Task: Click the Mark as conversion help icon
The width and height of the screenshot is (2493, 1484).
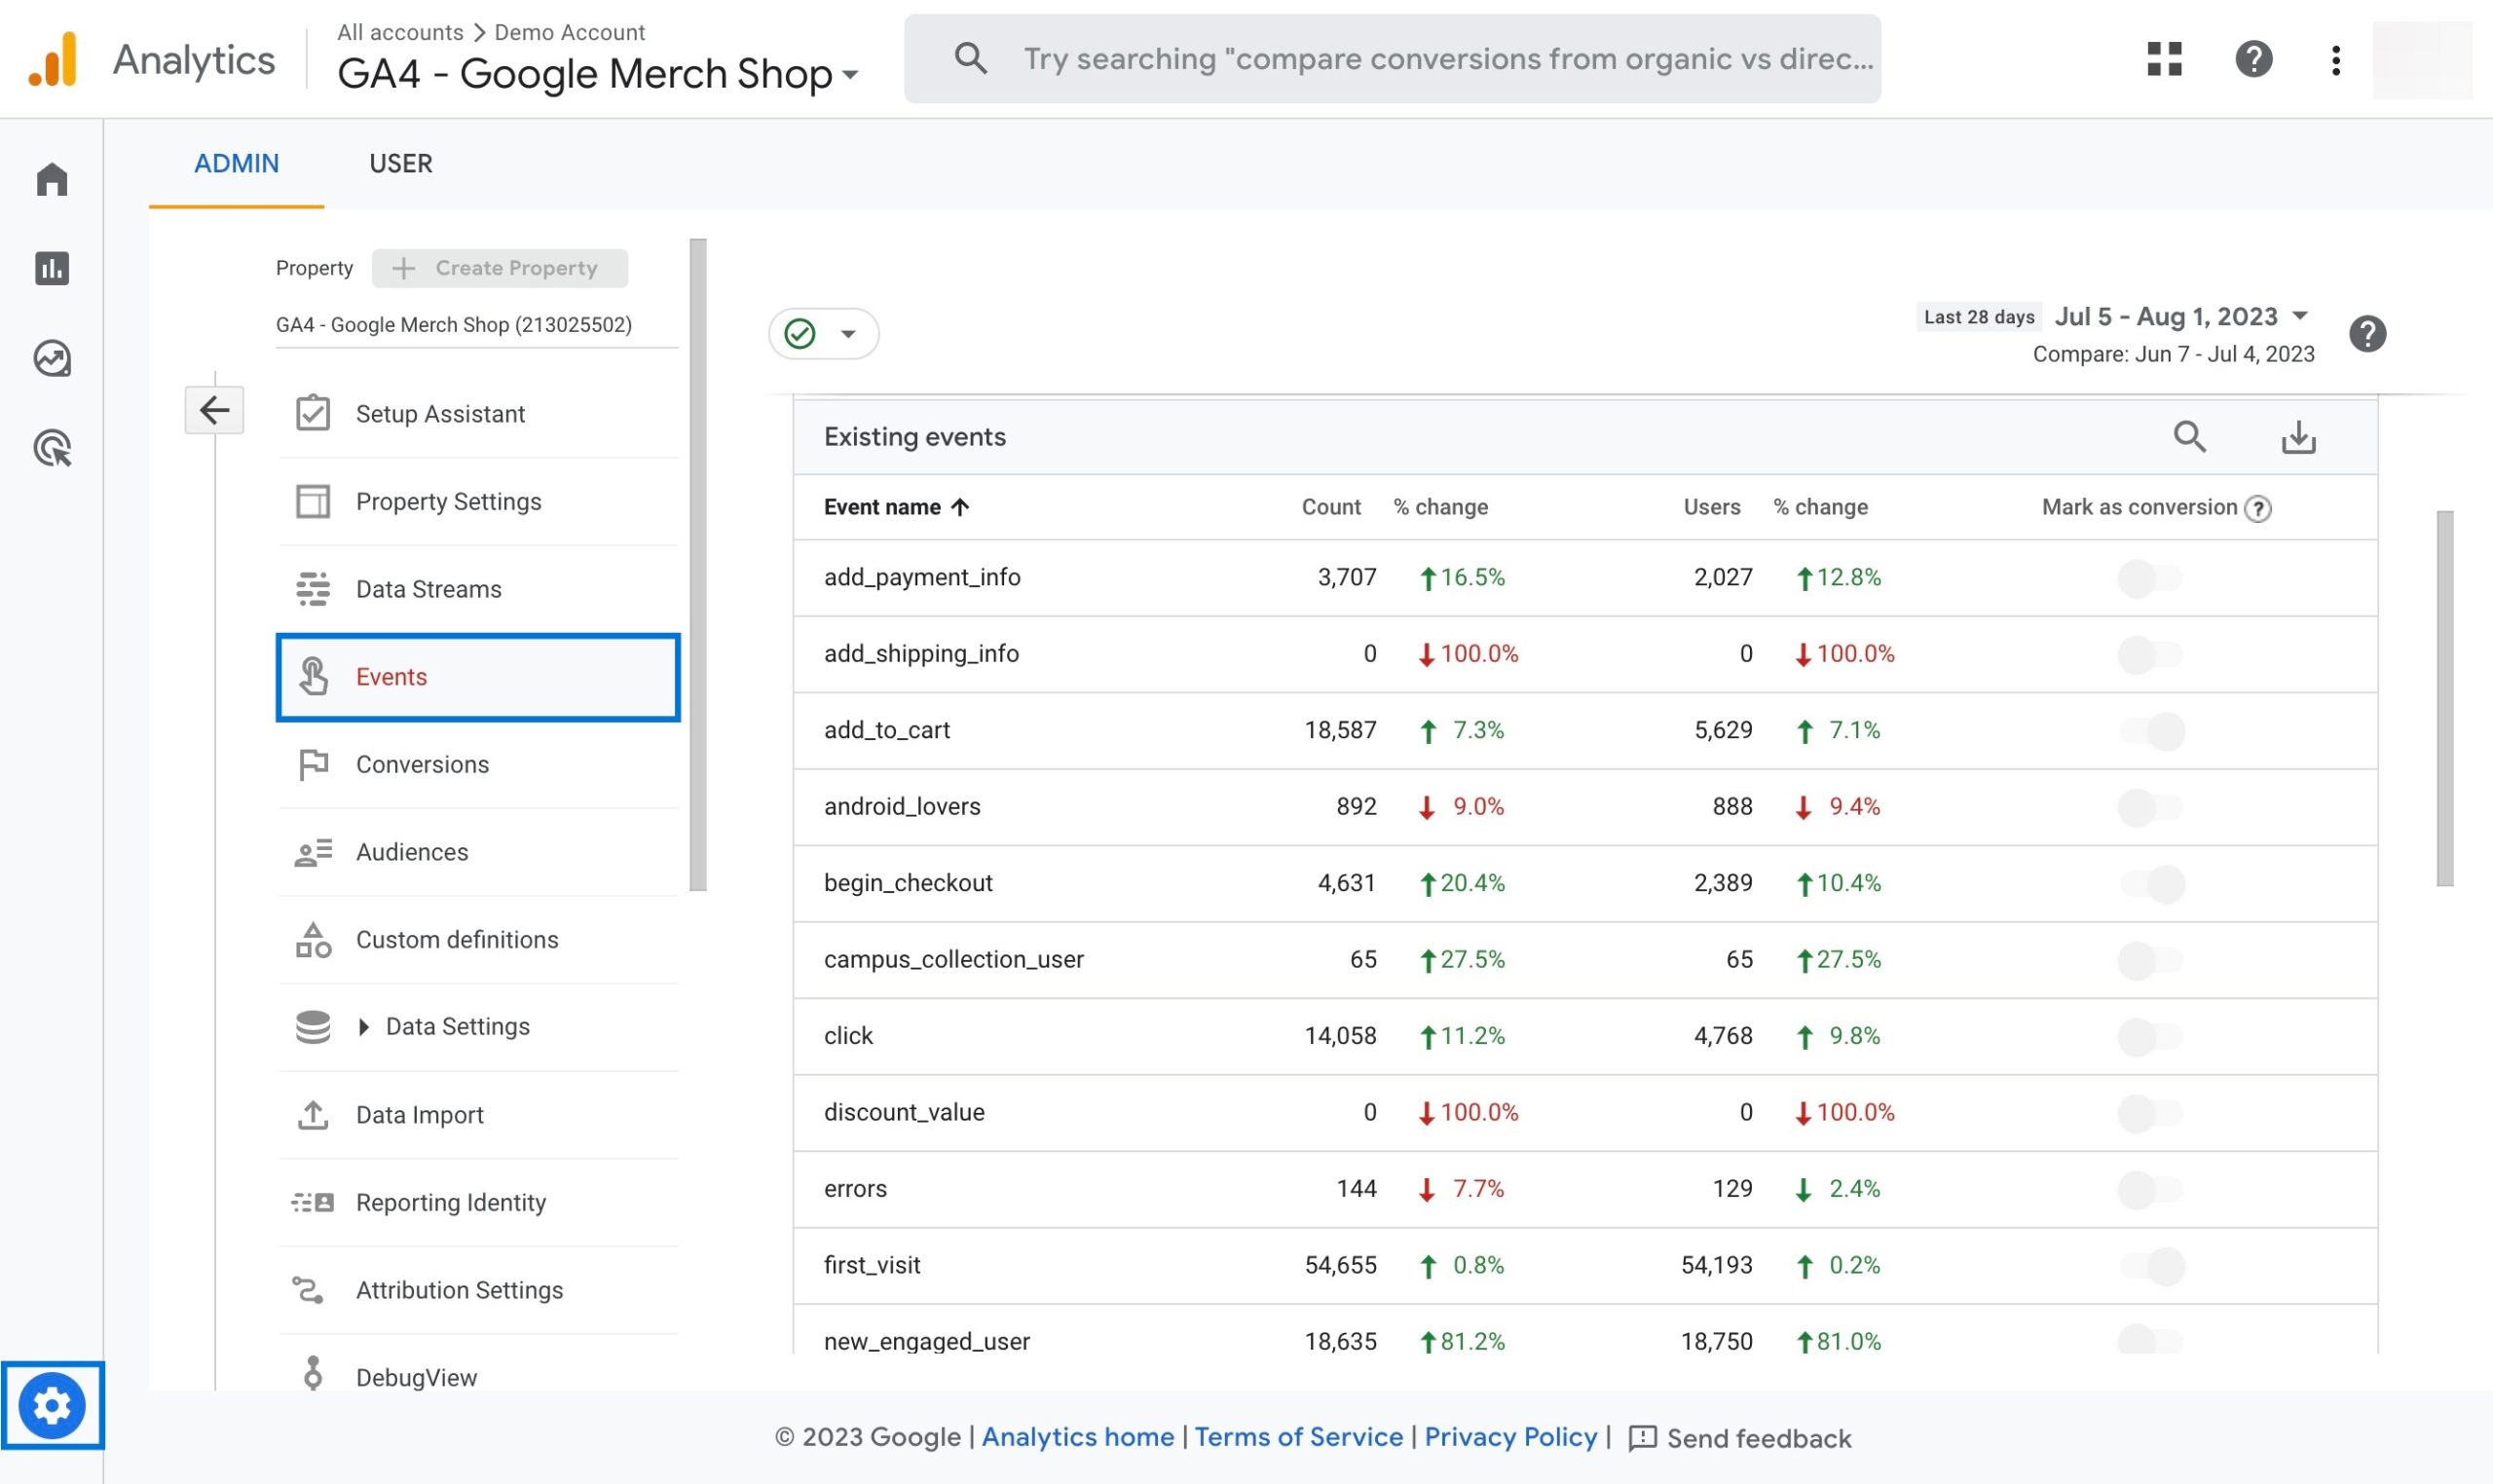Action: [x=2257, y=508]
